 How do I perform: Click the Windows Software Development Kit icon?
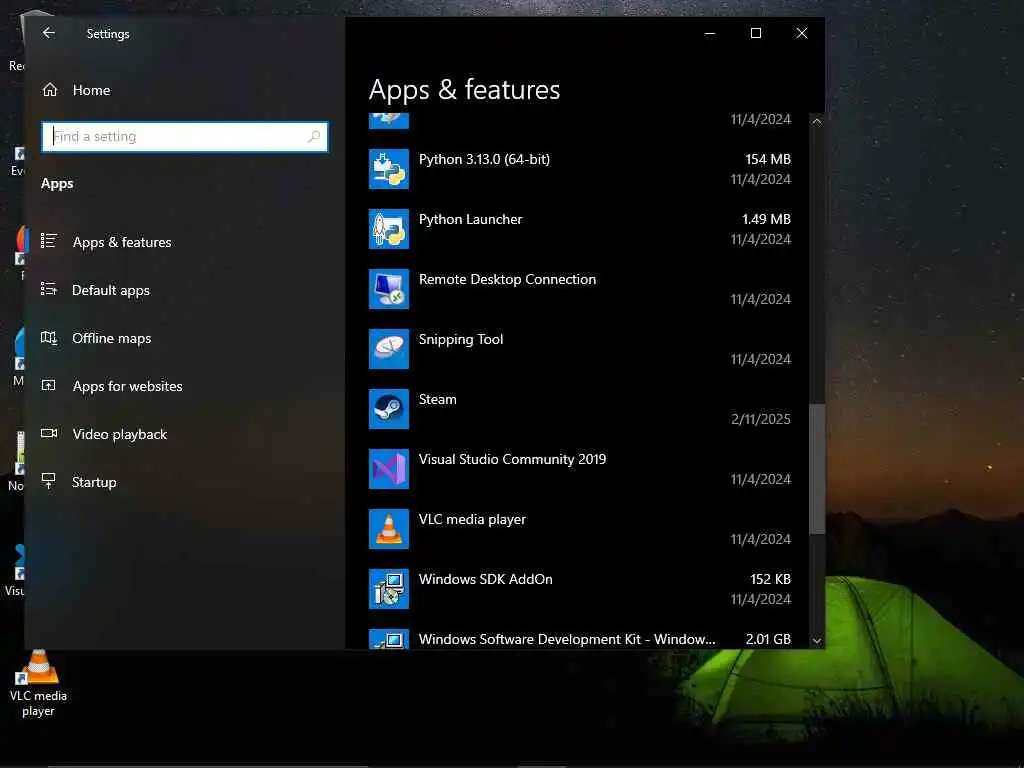coord(389,639)
